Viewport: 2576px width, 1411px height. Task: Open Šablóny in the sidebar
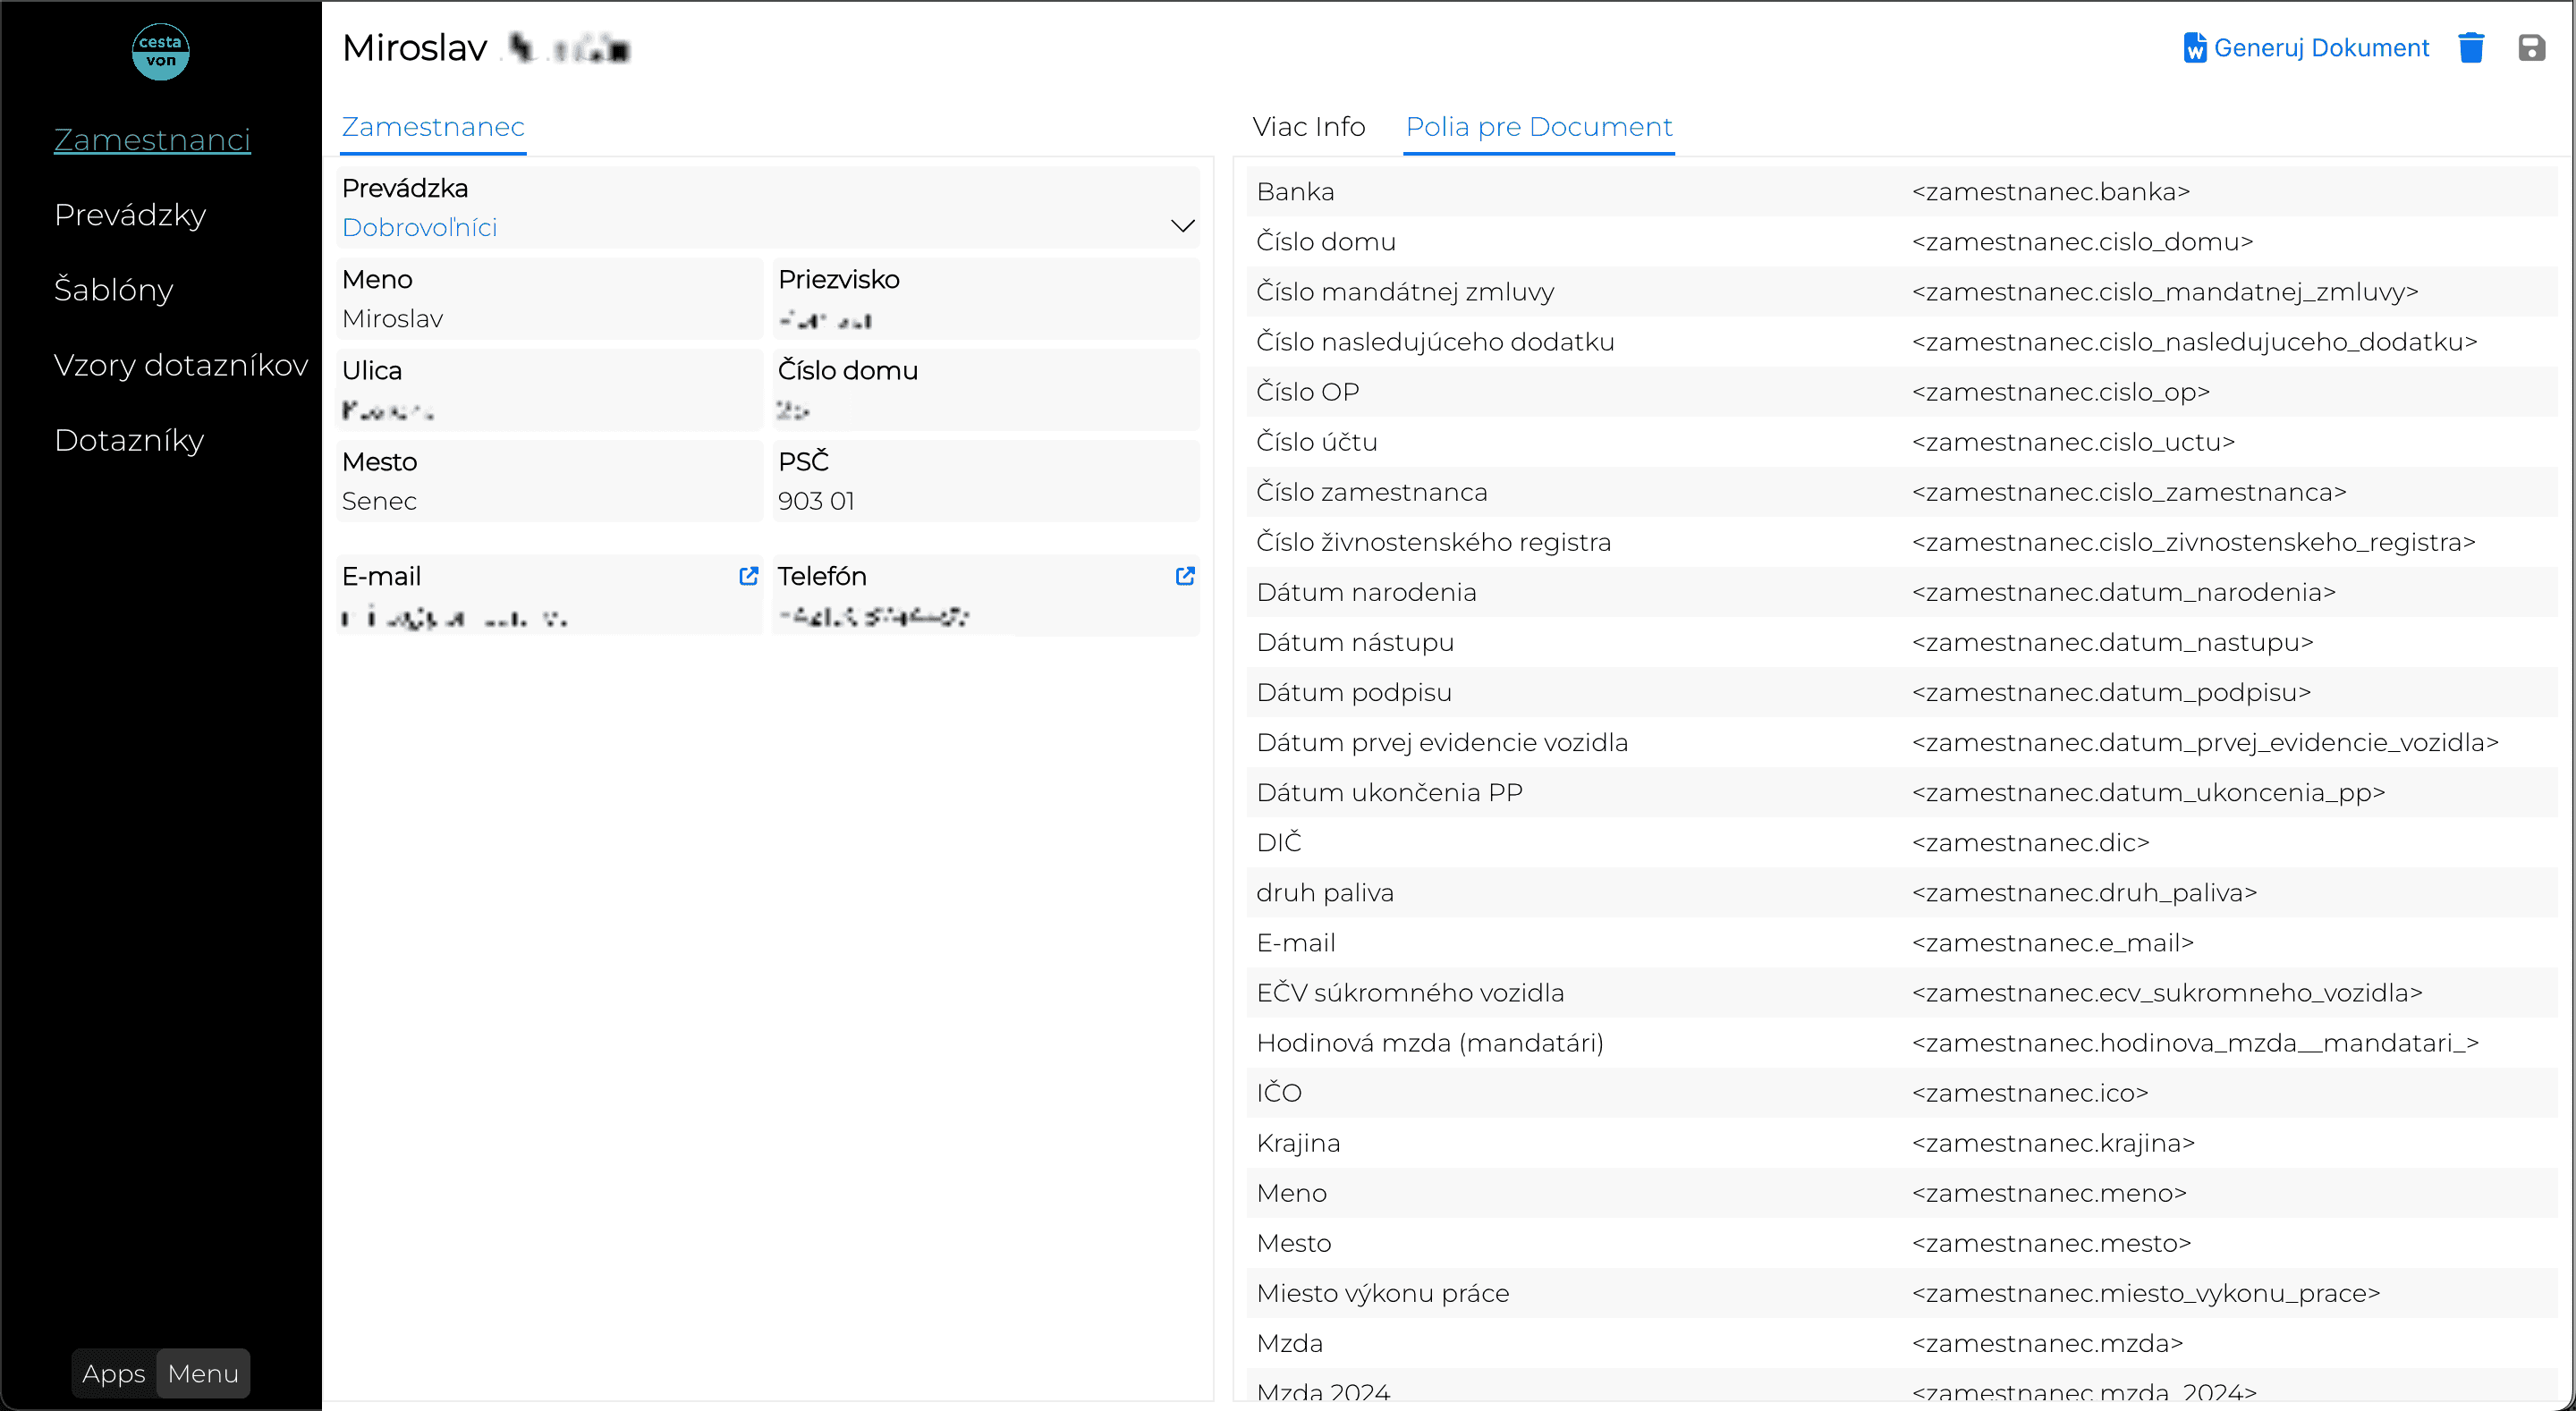click(113, 290)
